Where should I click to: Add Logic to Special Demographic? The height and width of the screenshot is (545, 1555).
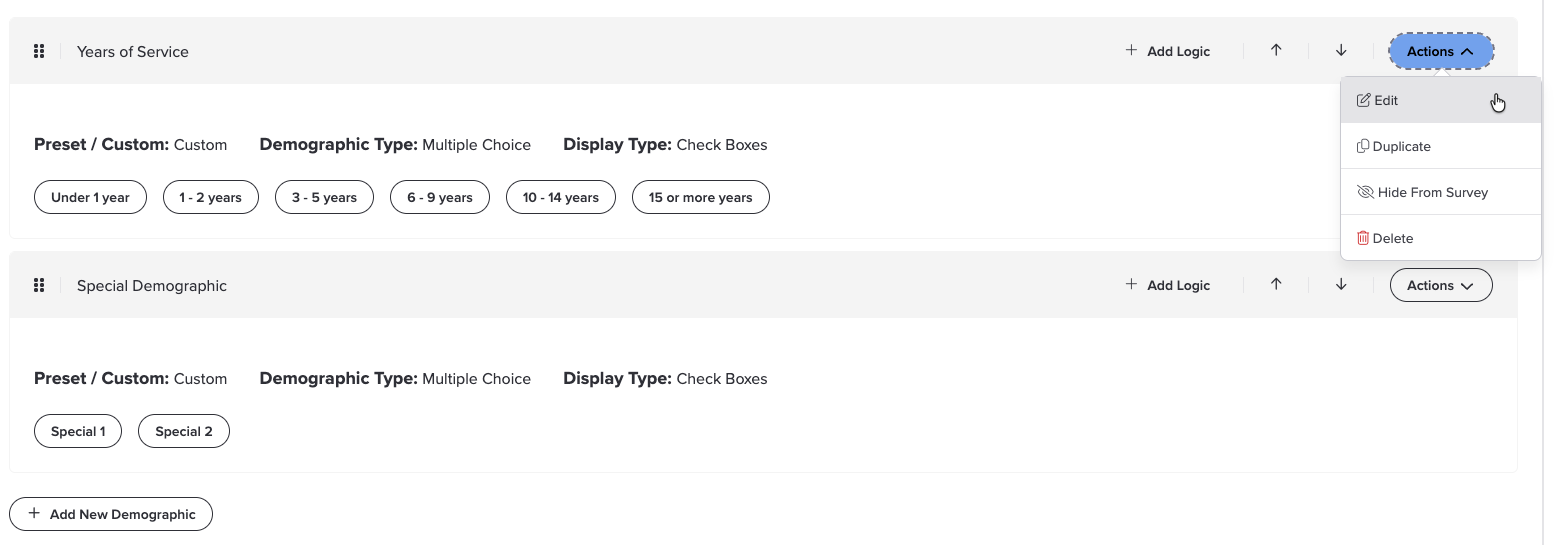click(1167, 285)
